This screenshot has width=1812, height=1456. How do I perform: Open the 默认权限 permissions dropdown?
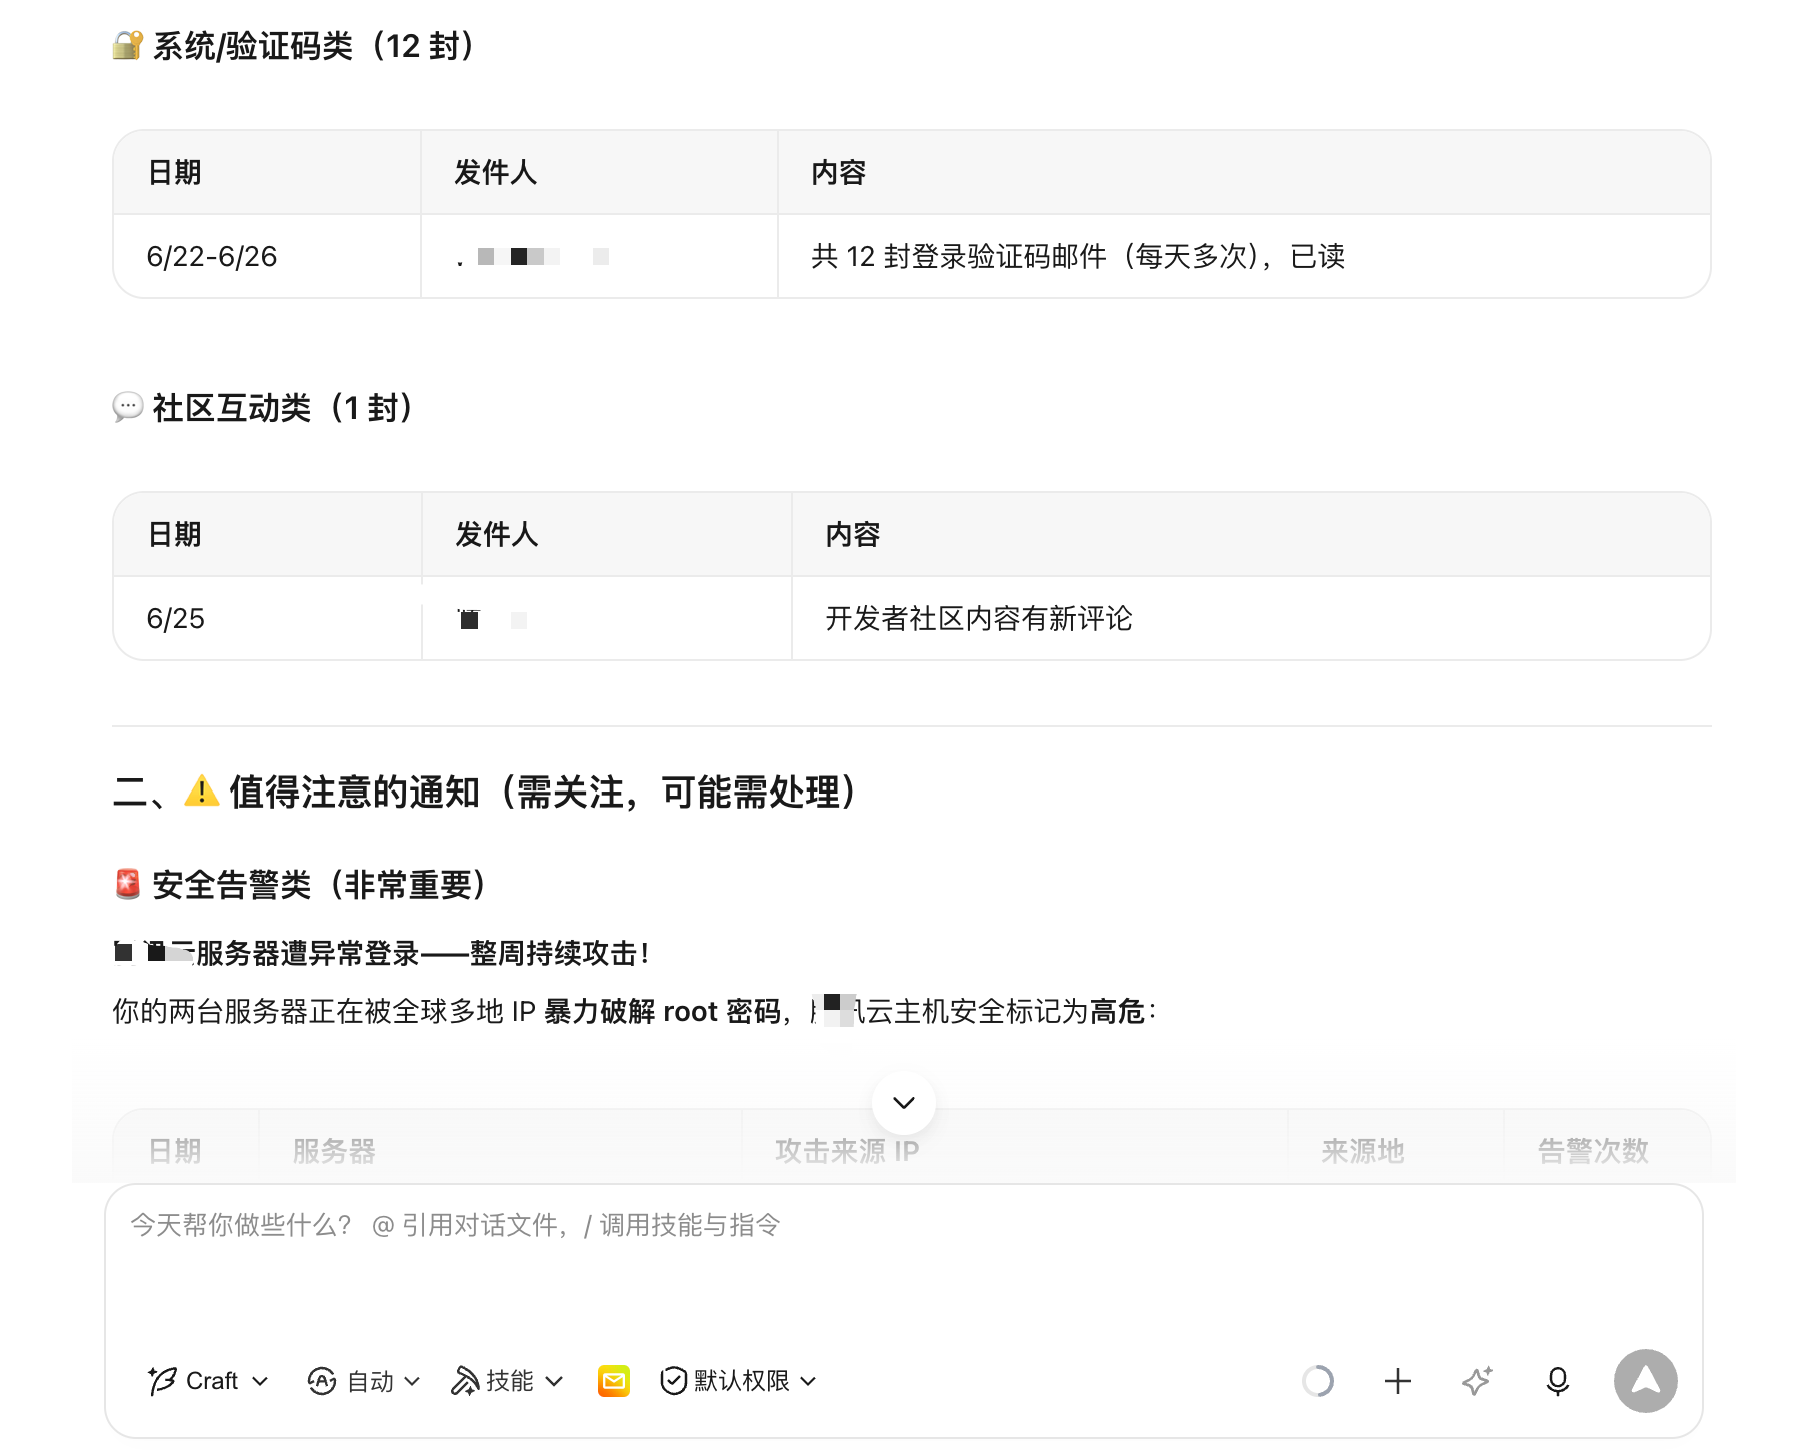(x=739, y=1381)
